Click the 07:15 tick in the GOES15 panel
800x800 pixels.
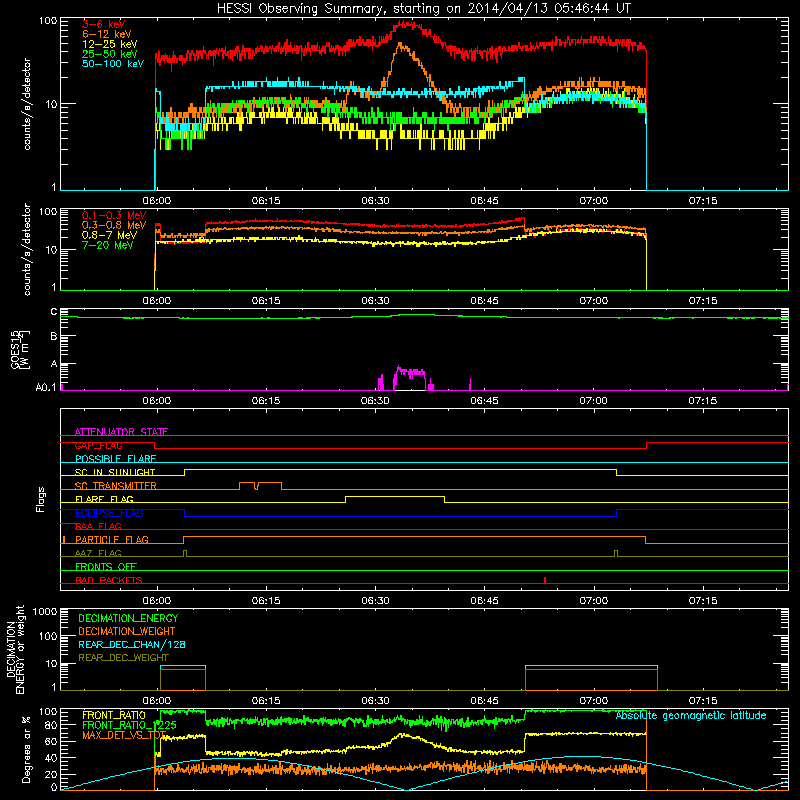point(703,401)
